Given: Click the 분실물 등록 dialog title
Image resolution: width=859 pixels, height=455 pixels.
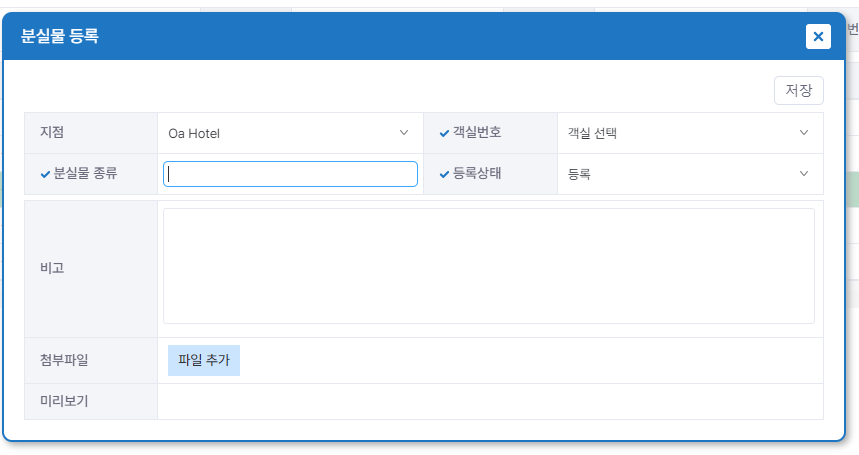Looking at the screenshot, I should (x=60, y=36).
